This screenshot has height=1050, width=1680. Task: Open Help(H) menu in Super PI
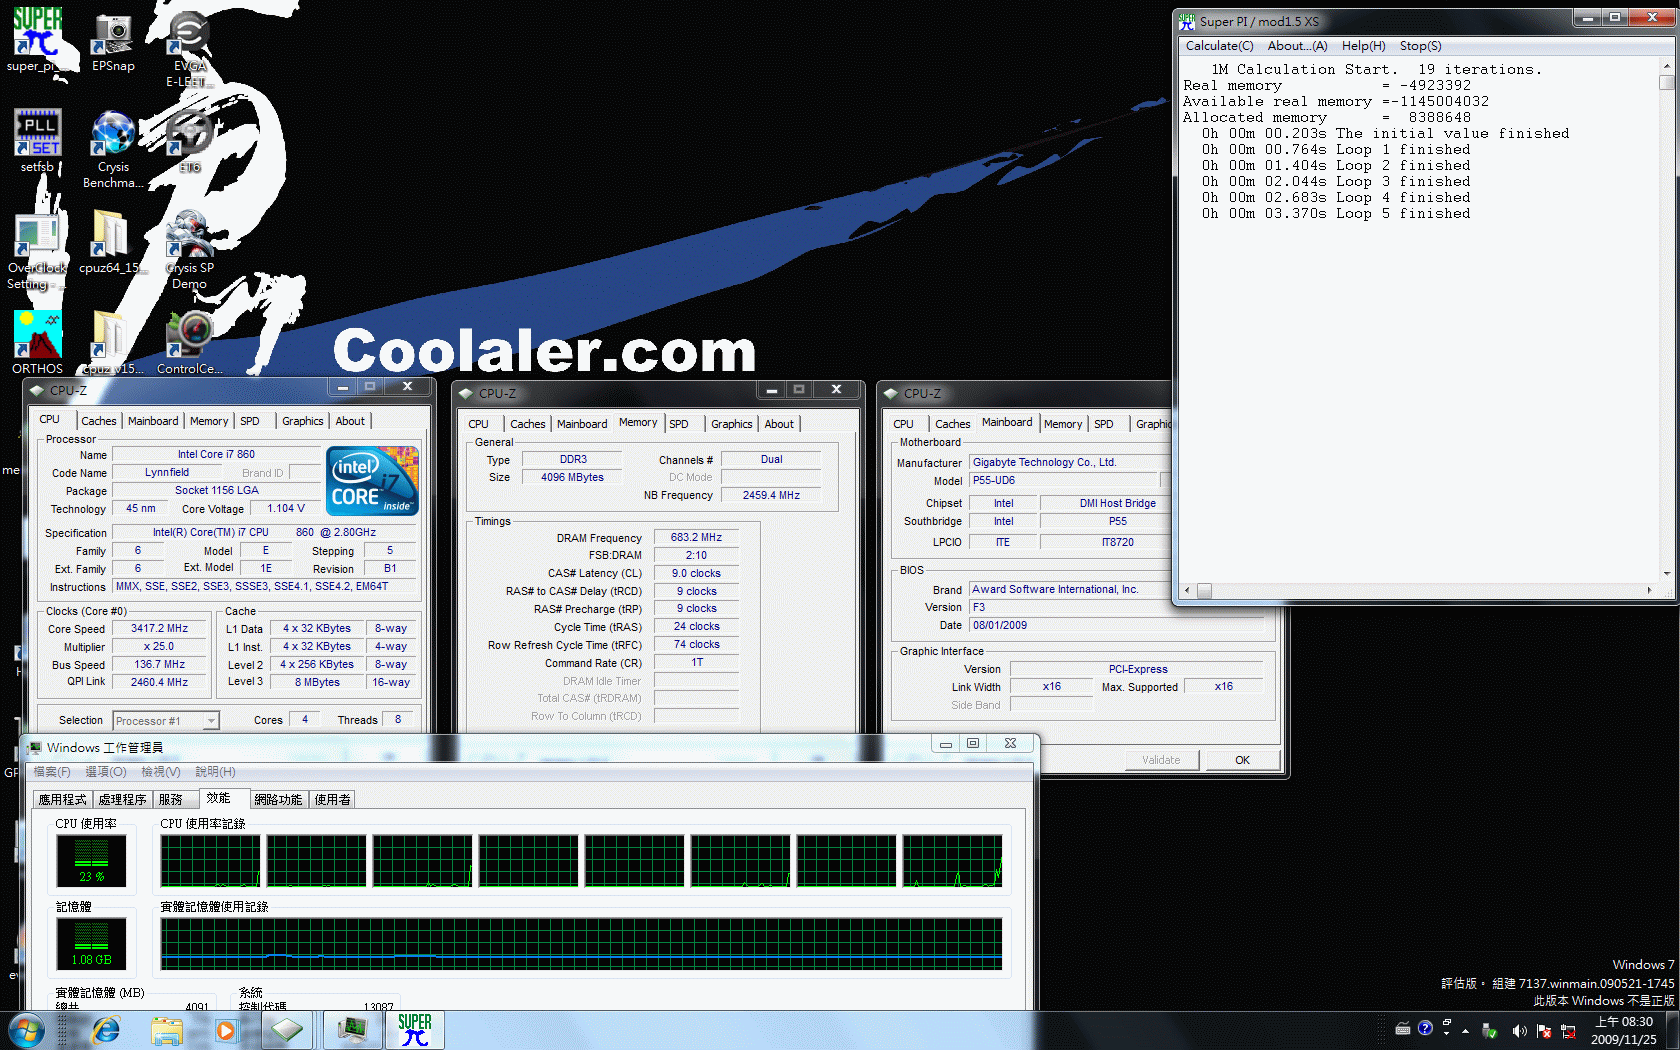pos(1363,46)
